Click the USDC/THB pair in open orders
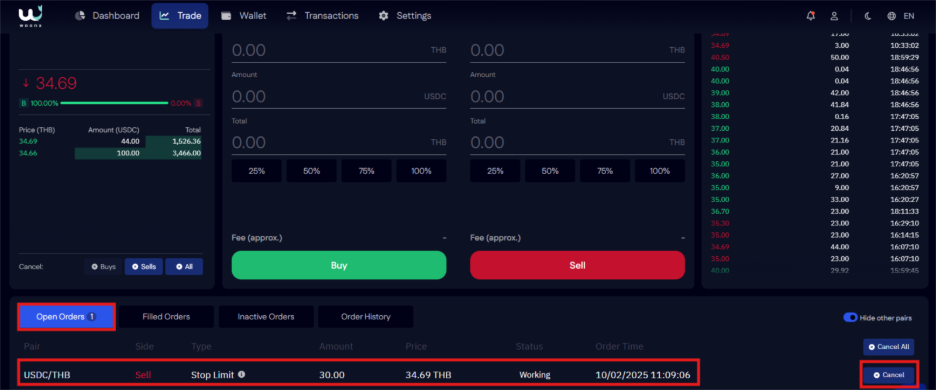This screenshot has width=936, height=390. (x=46, y=375)
